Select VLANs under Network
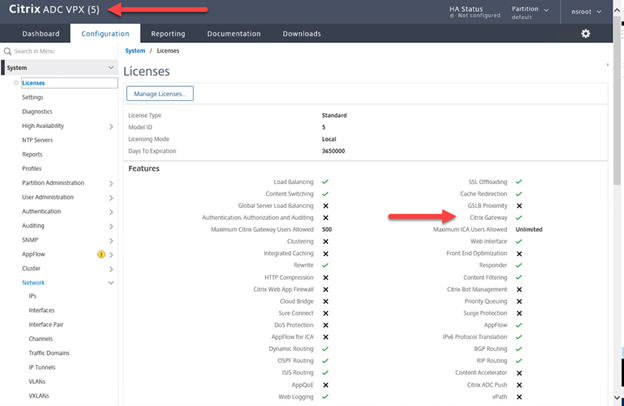624x406 pixels. [x=37, y=381]
